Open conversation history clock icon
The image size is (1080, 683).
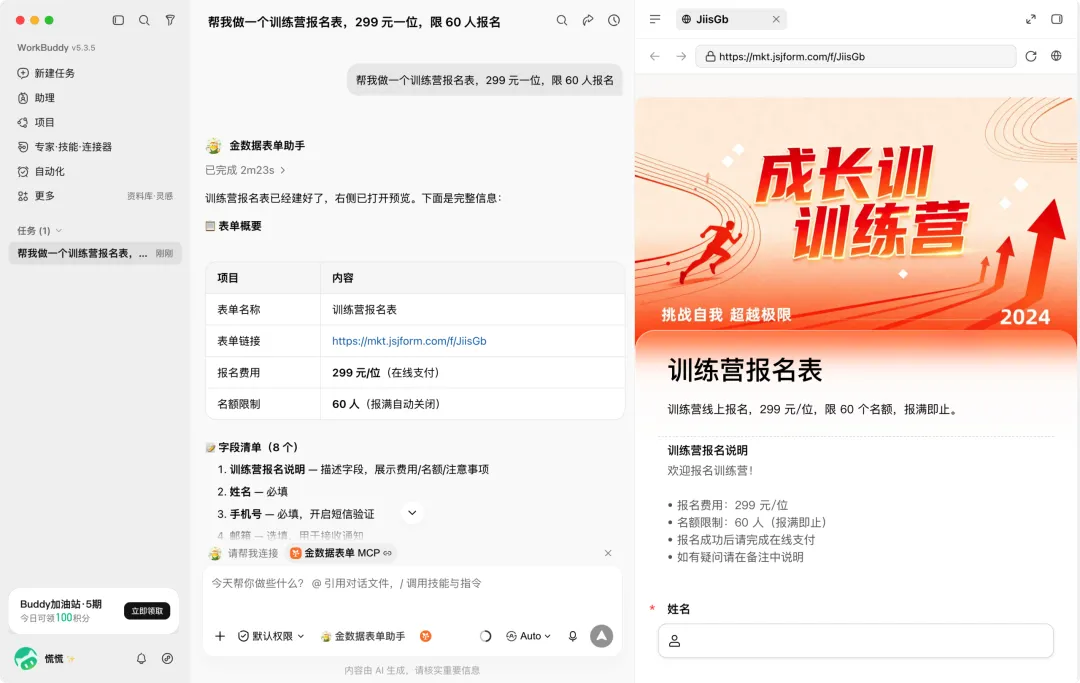614,21
